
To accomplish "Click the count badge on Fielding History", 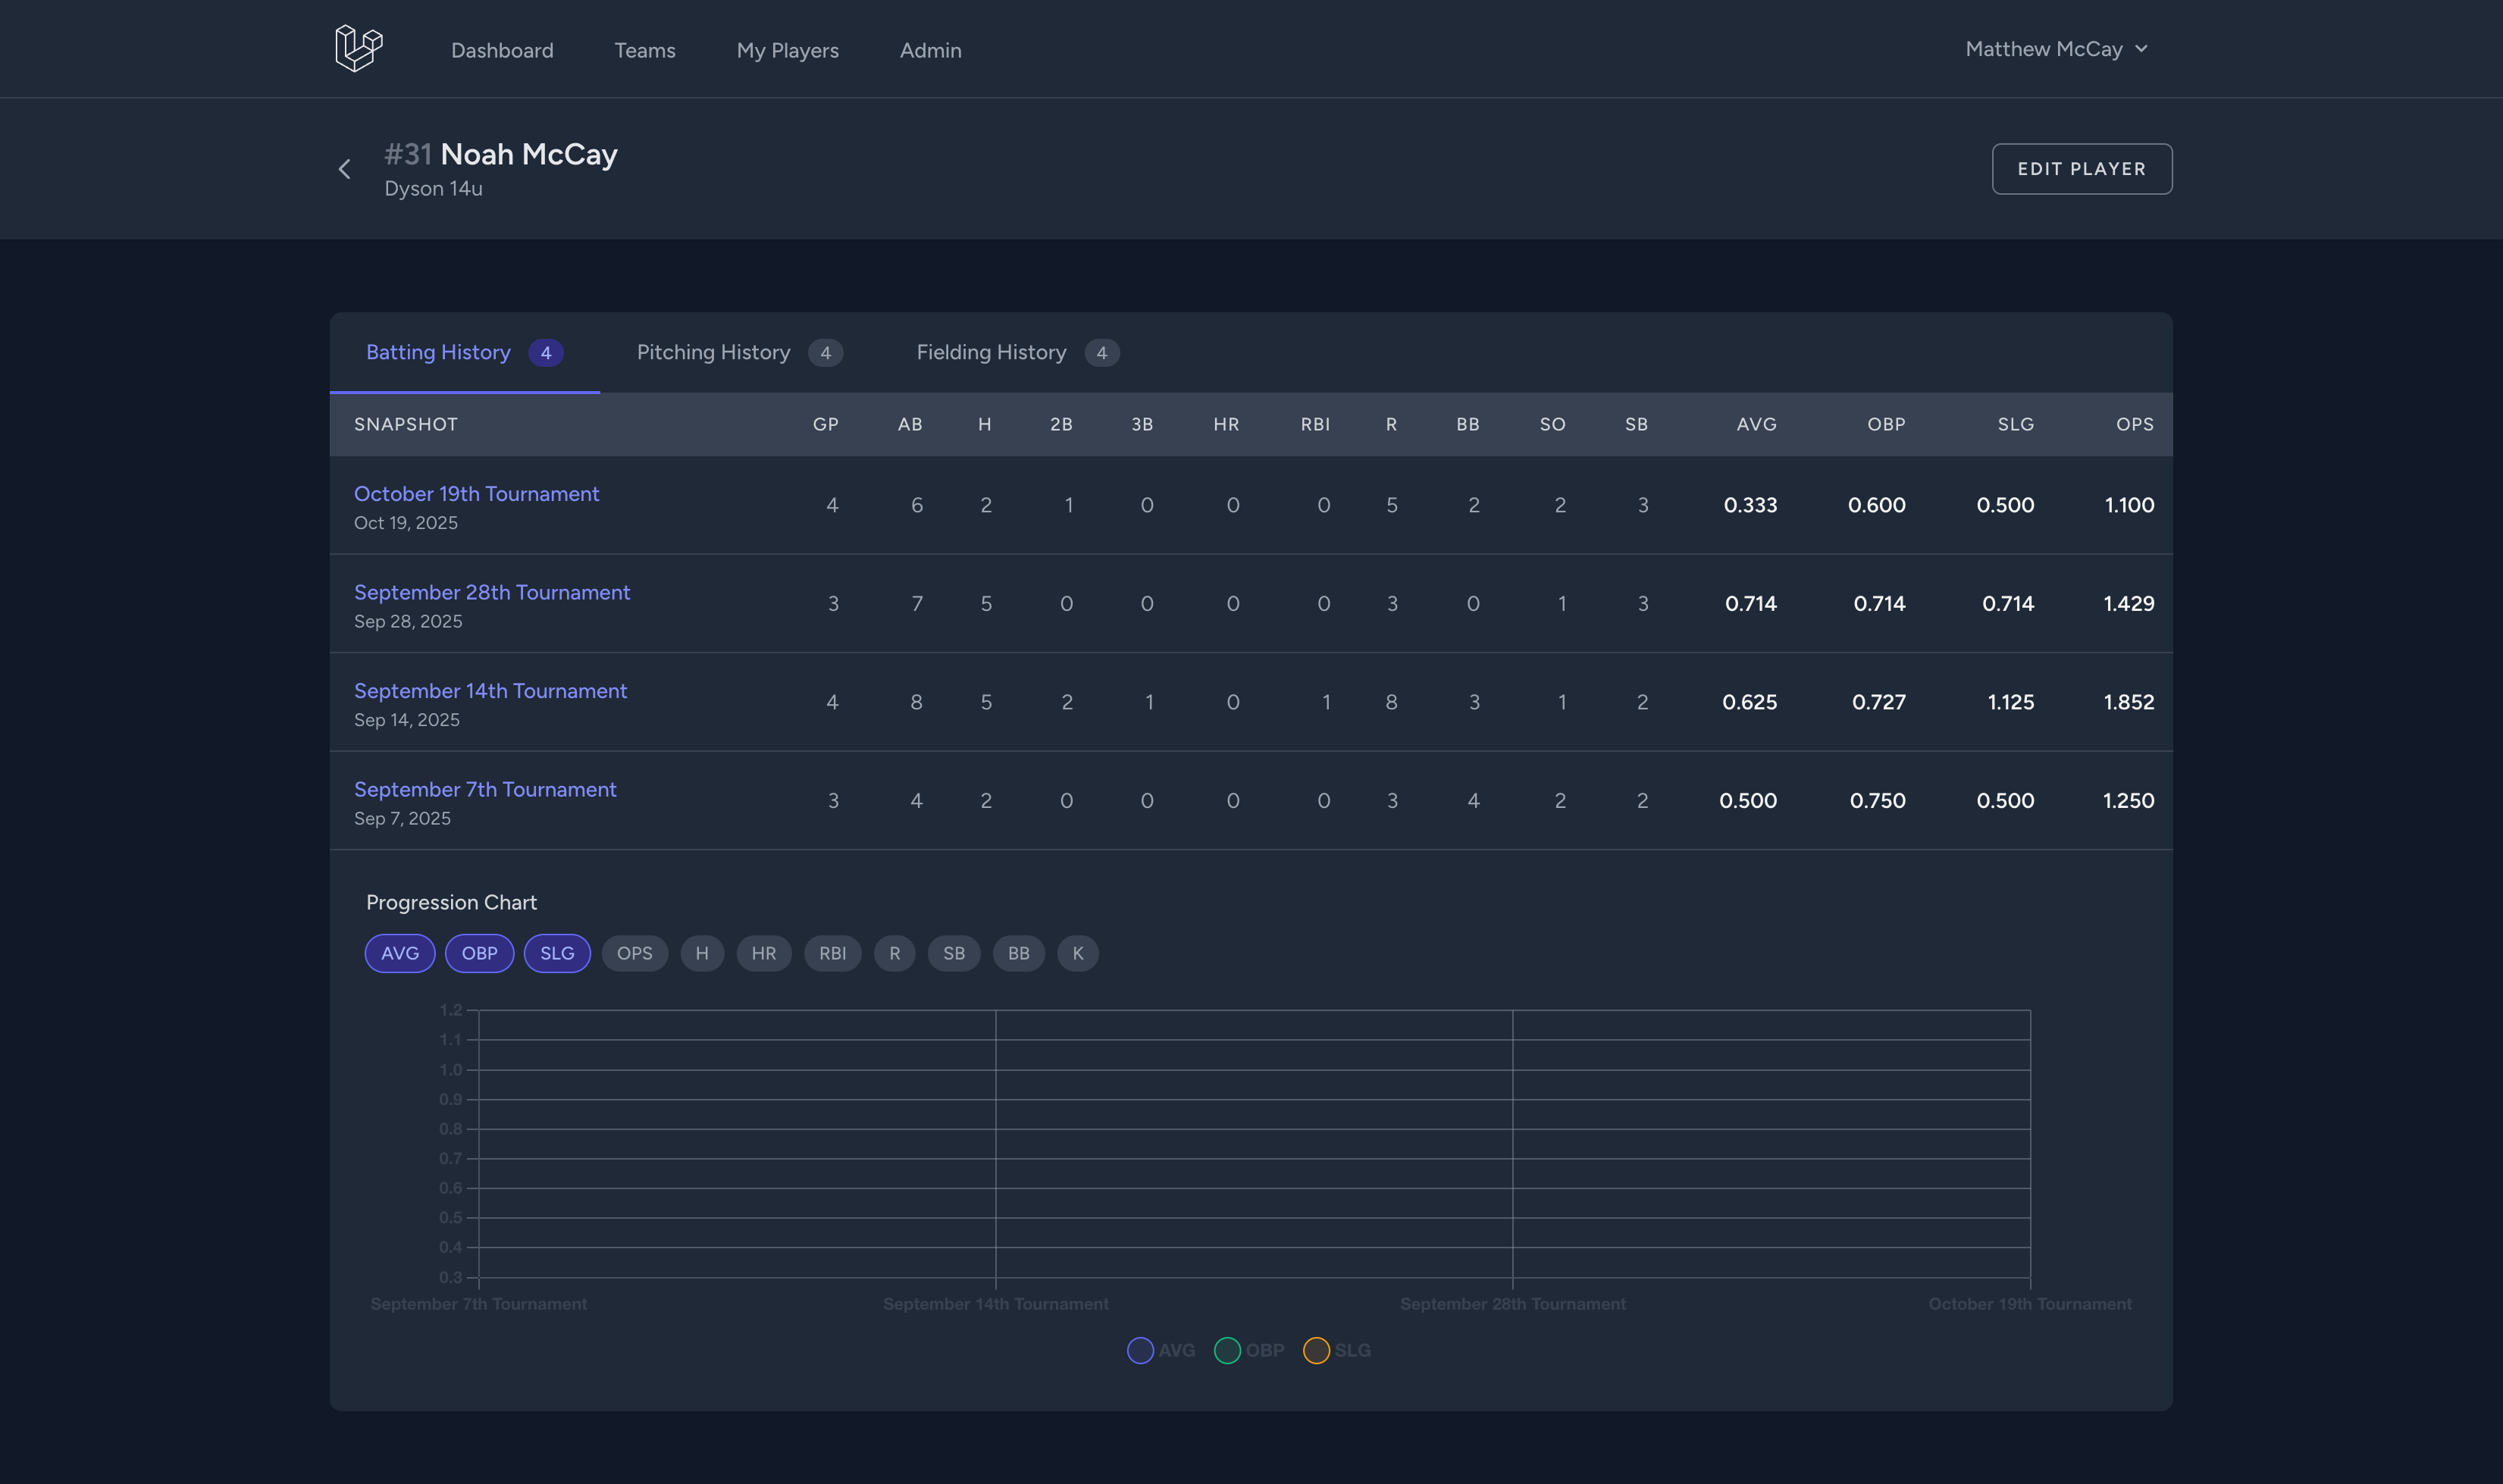I will [x=1102, y=352].
